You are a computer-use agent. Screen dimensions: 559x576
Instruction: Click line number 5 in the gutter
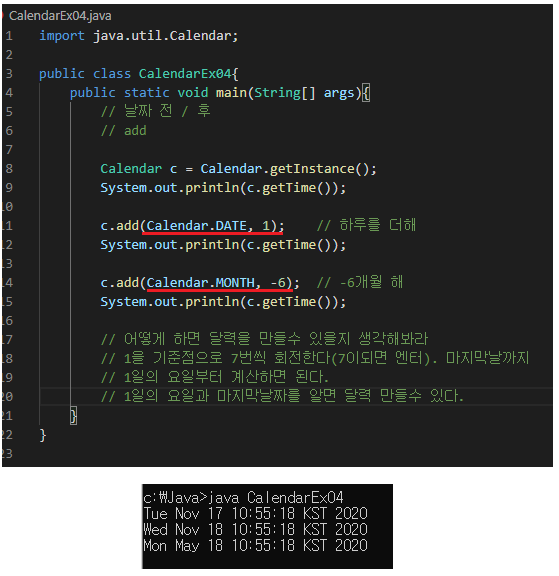[9, 111]
